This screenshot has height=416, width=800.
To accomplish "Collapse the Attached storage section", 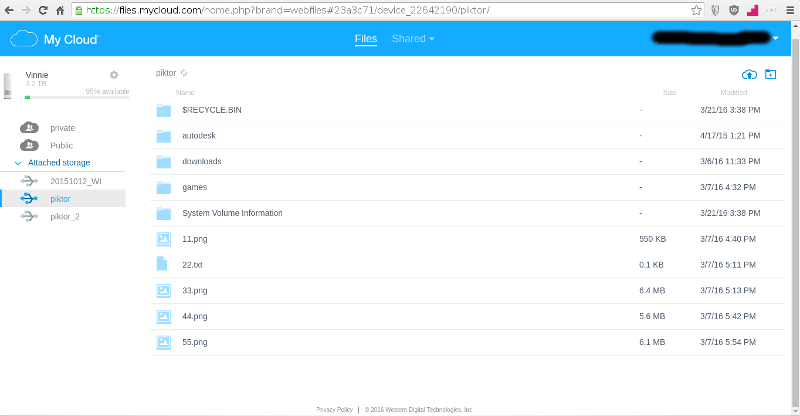I will pyautogui.click(x=18, y=162).
